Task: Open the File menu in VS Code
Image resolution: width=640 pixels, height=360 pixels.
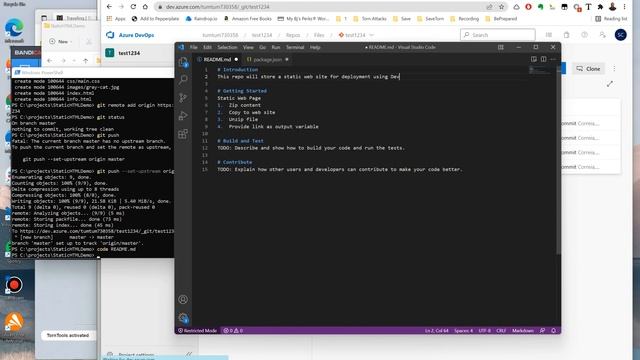Action: (x=193, y=47)
